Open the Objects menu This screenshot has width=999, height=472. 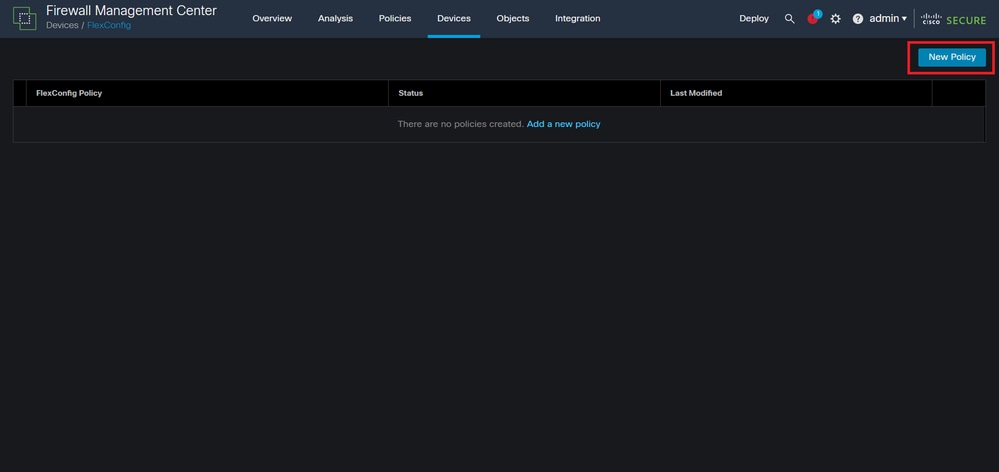coord(513,18)
